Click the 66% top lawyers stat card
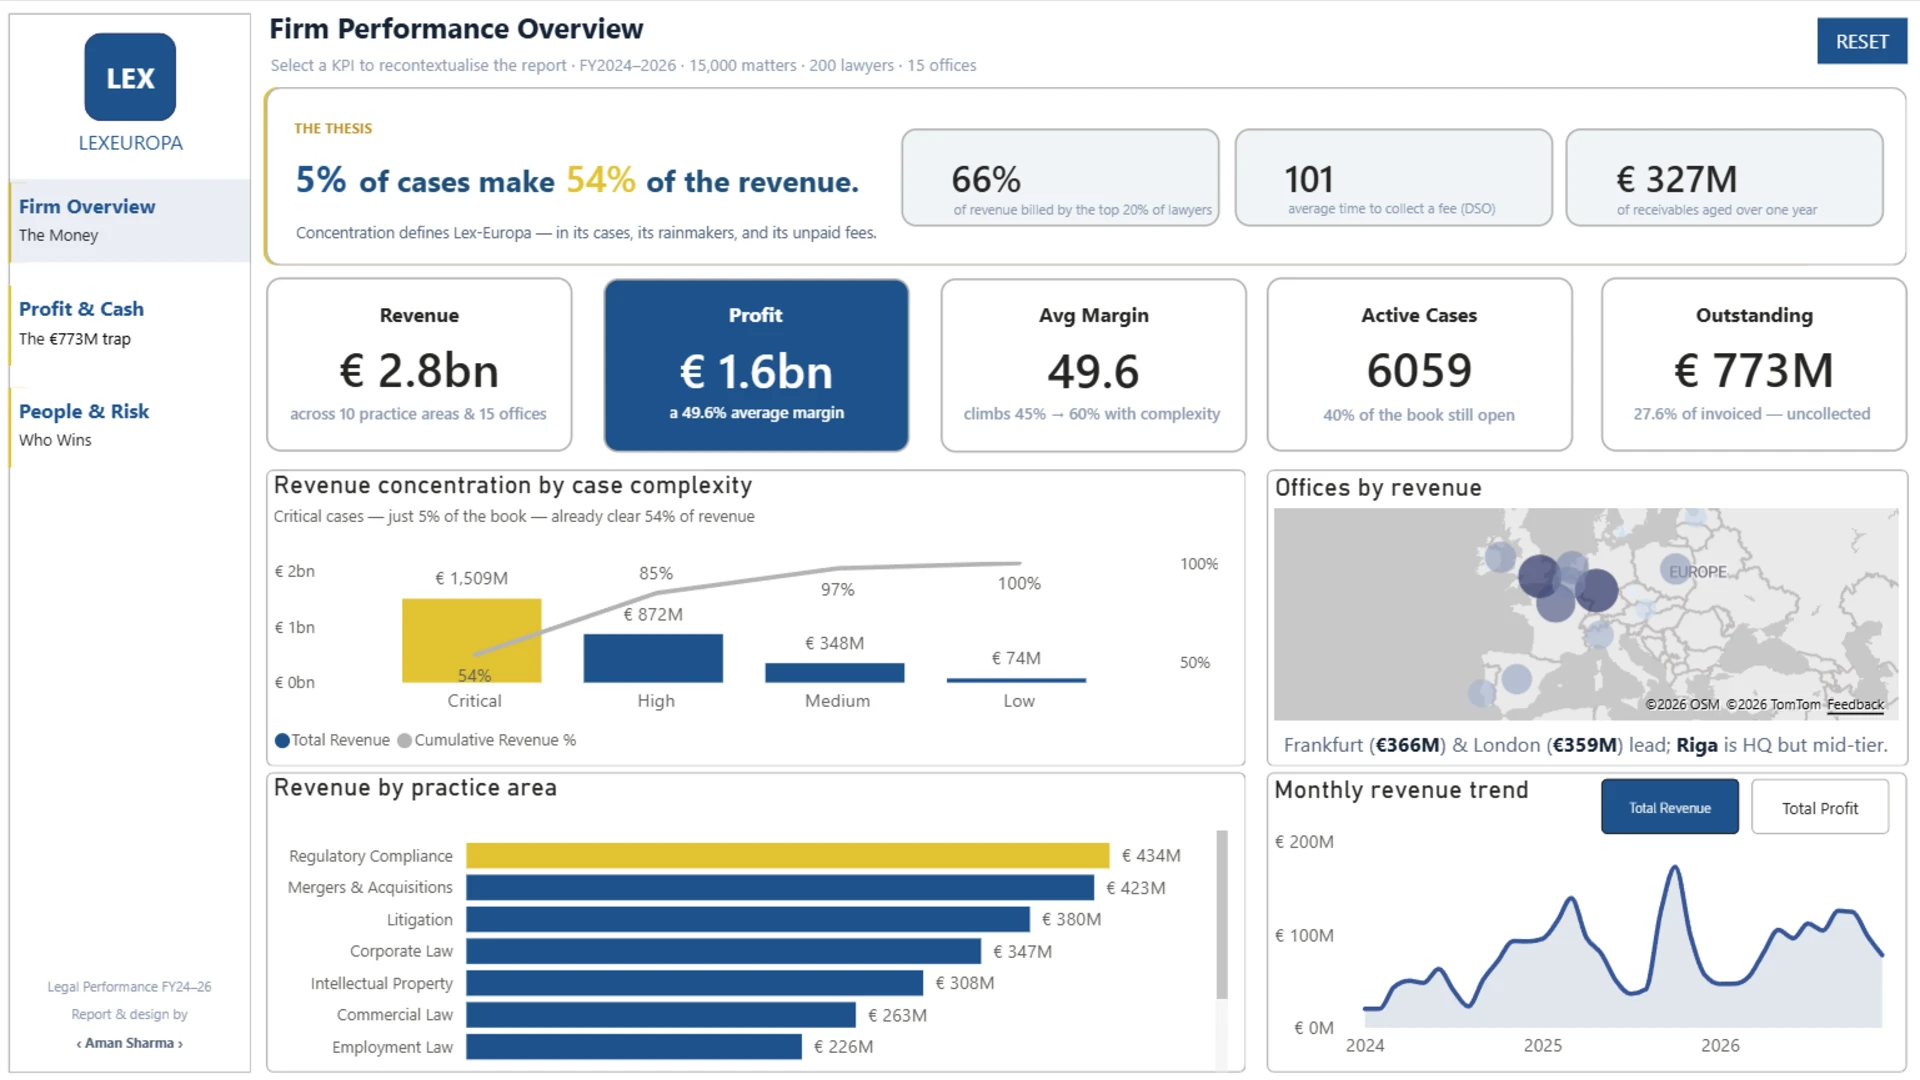Image resolution: width=1920 pixels, height=1080 pixels. (x=1060, y=178)
